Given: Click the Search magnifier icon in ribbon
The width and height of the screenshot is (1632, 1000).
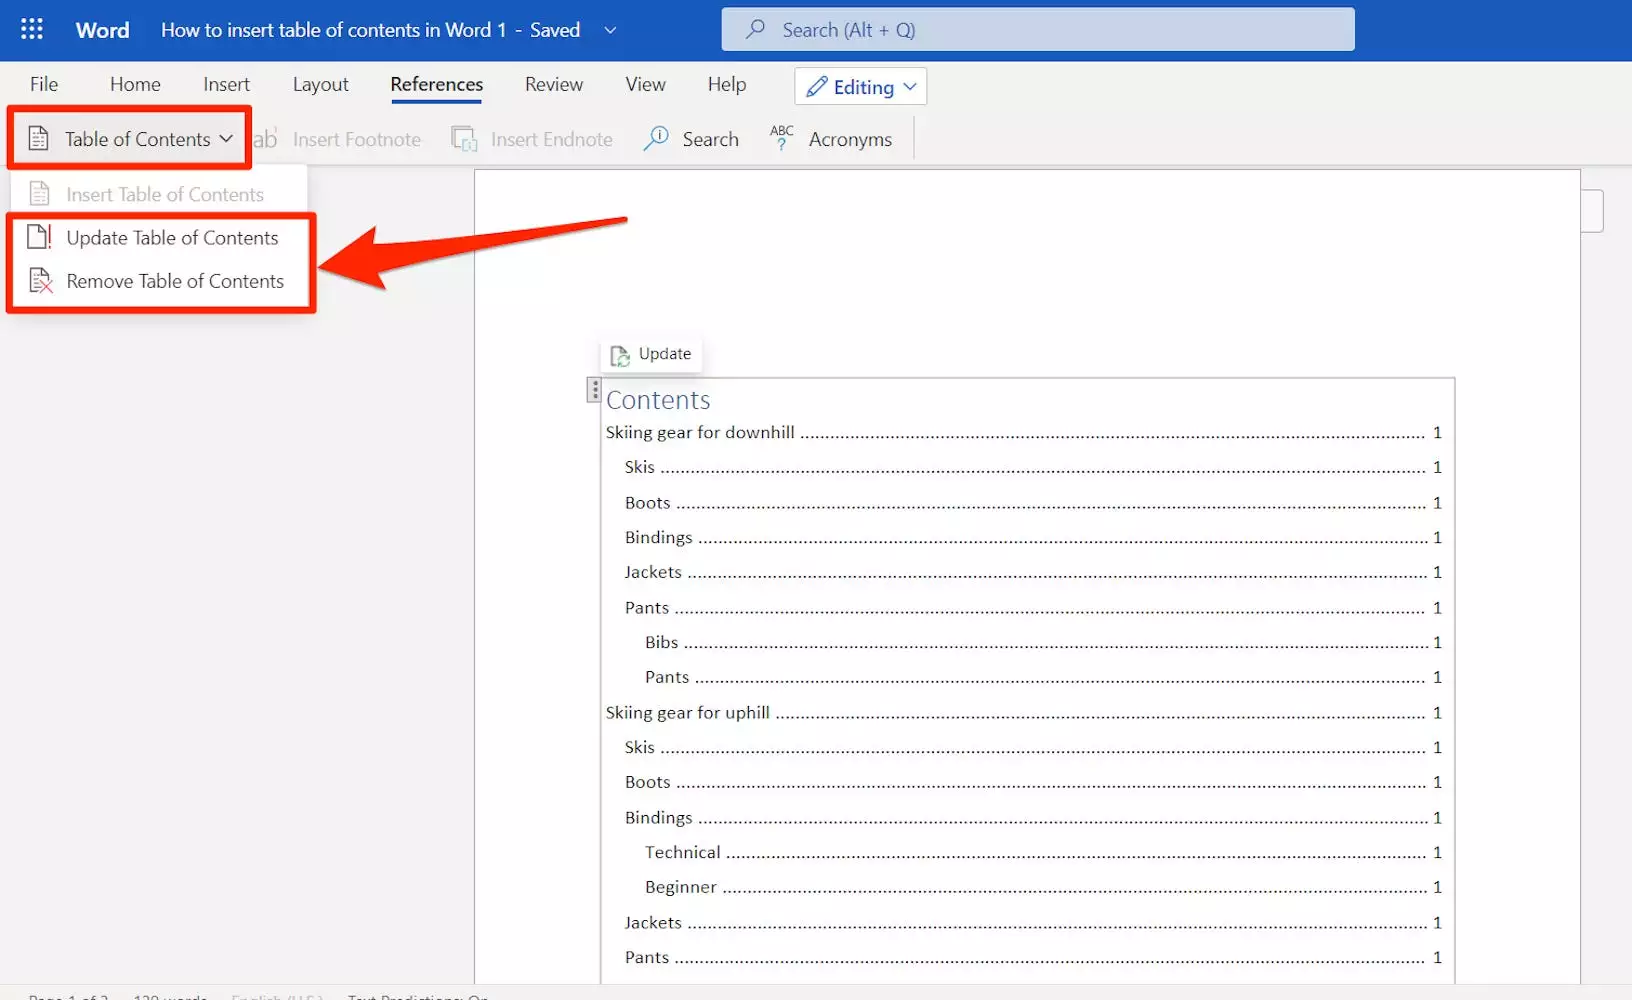Looking at the screenshot, I should (656, 138).
